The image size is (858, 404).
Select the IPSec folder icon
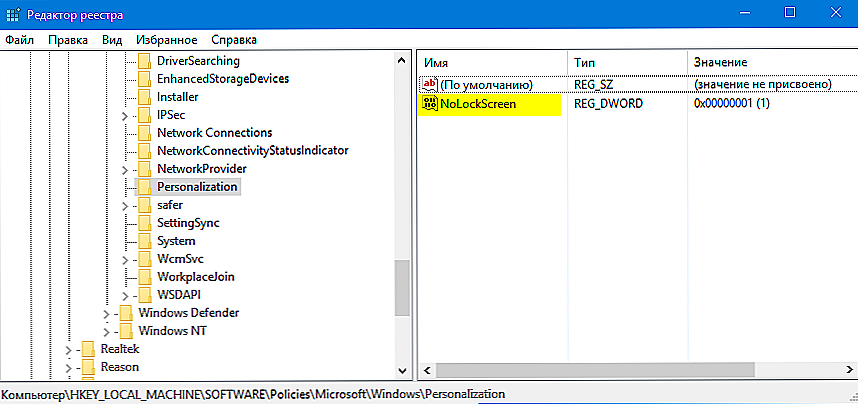point(144,115)
